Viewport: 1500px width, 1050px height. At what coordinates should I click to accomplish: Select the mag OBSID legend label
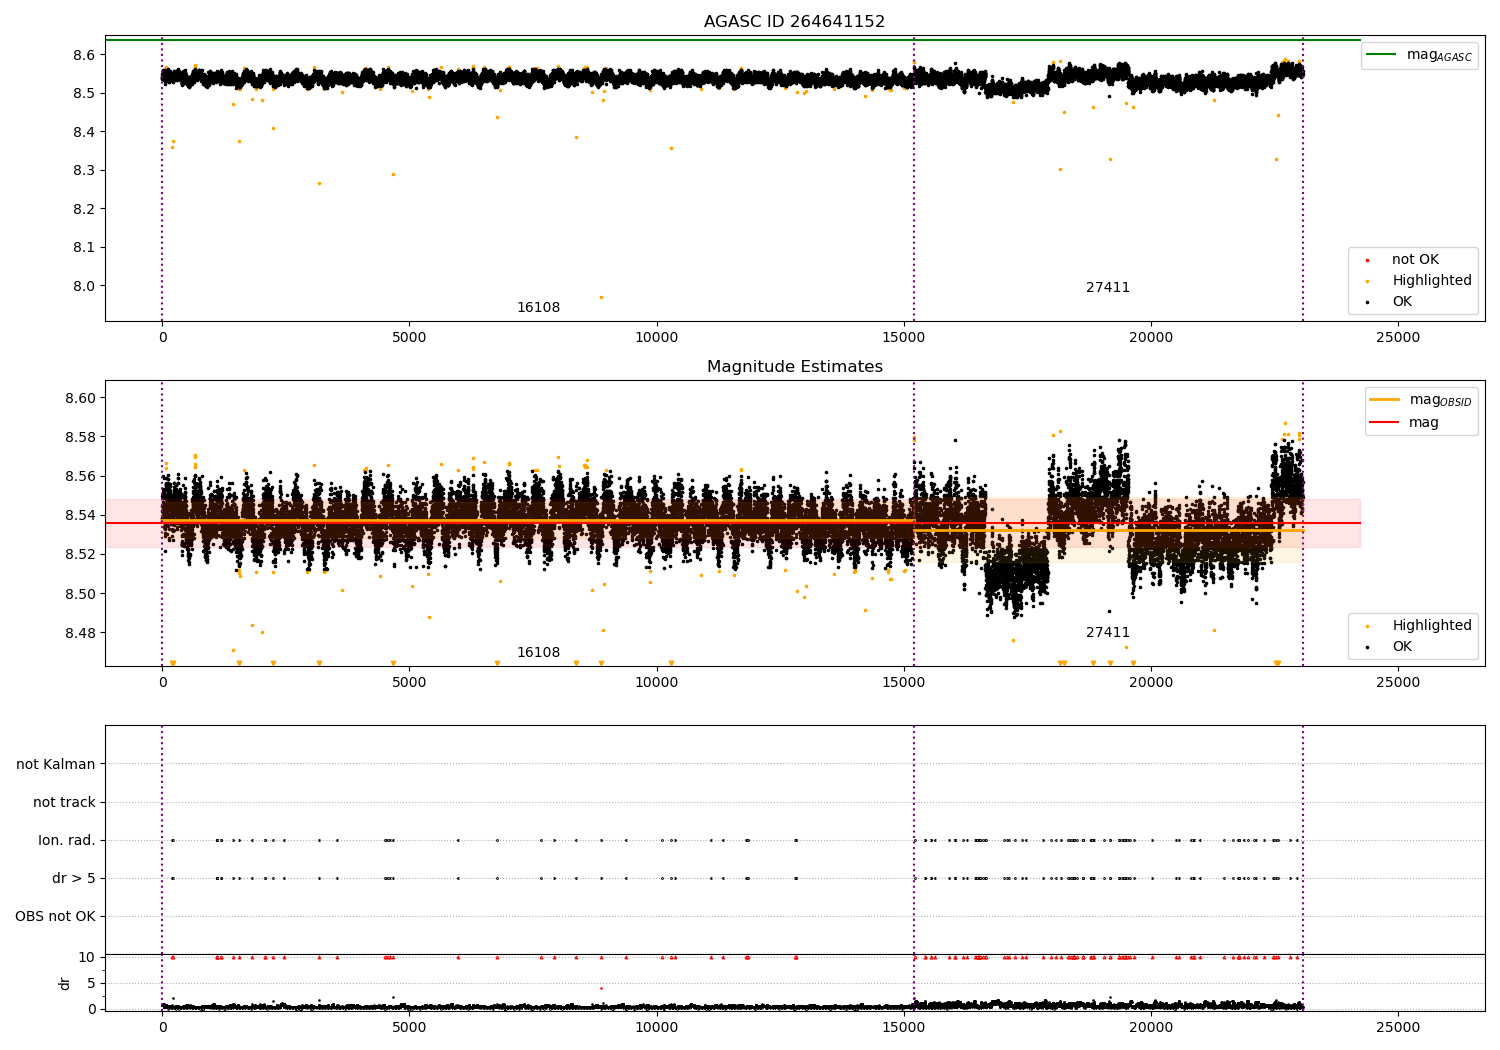coord(1441,400)
